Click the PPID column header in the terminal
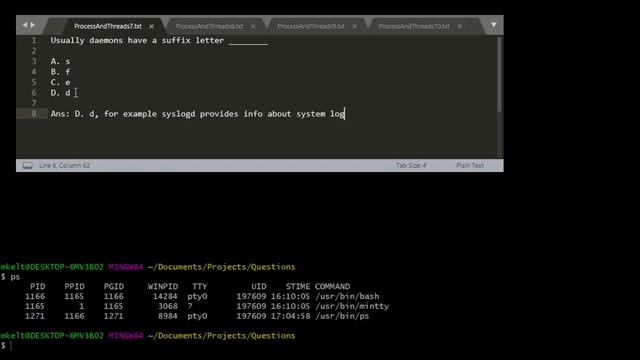This screenshot has height=360, width=640. (74, 286)
